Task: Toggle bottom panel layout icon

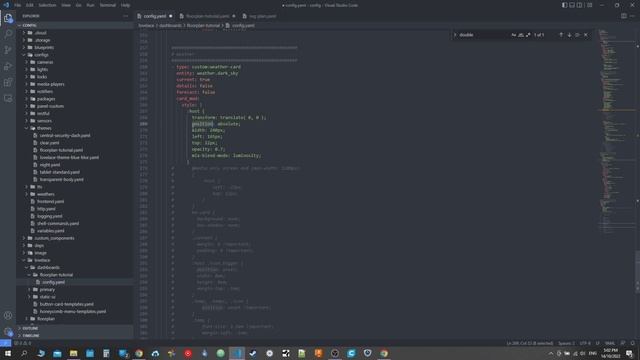Action: tap(572, 5)
